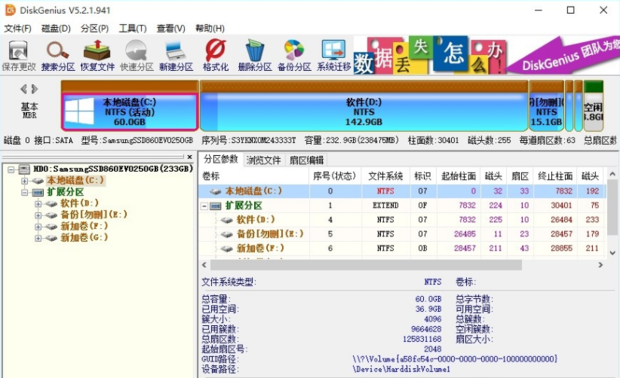The image size is (620, 378).
Task: Open the 查看(V) menu
Action: [171, 28]
